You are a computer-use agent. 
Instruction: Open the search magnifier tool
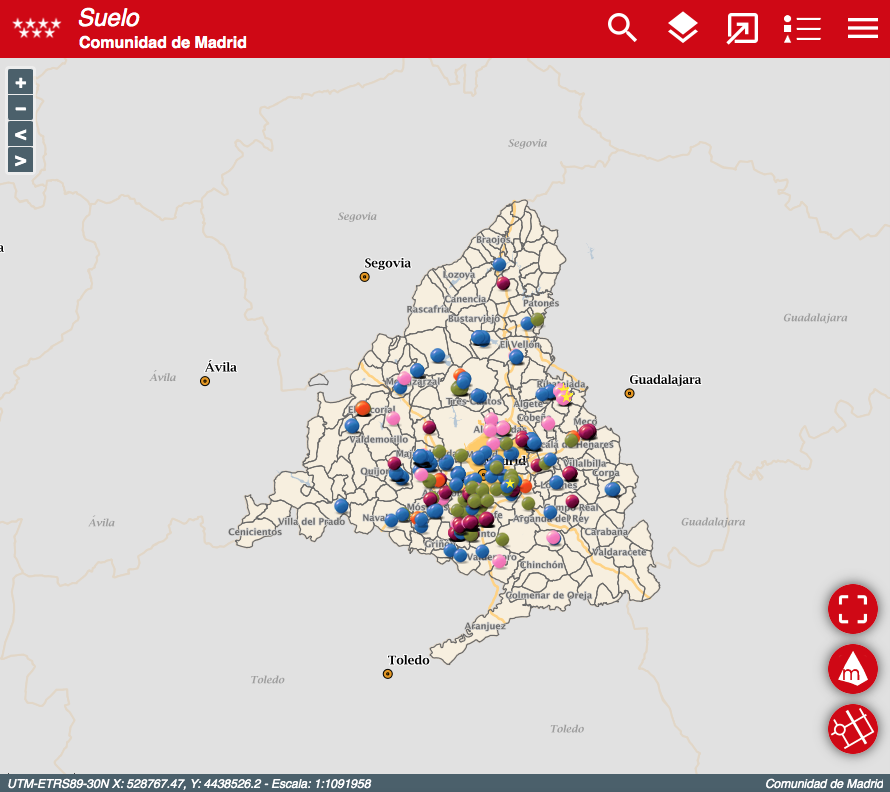point(622,28)
